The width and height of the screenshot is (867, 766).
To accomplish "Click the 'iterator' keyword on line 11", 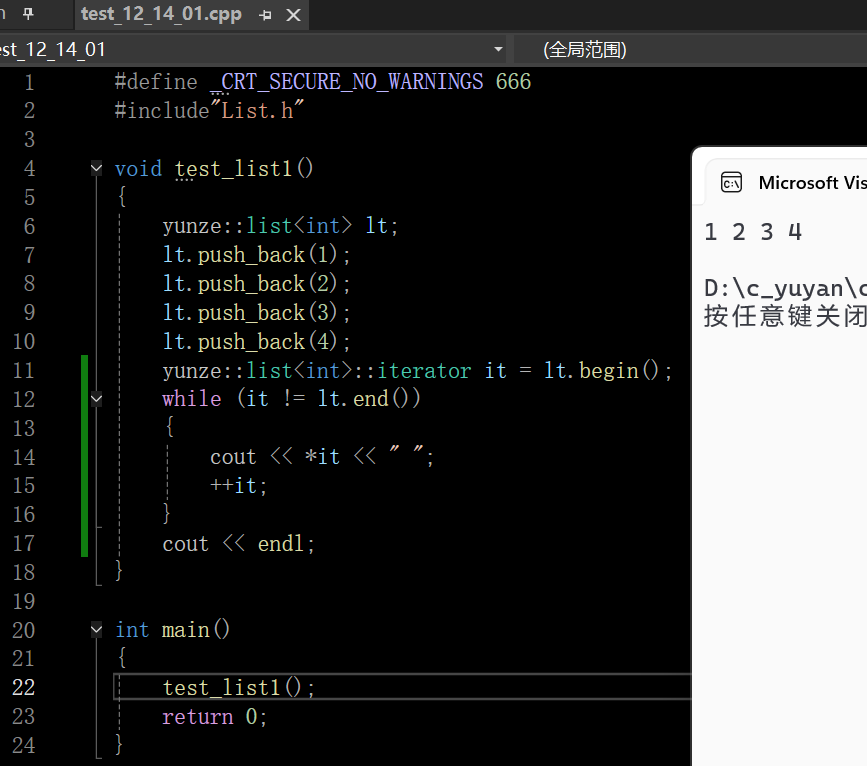I will point(424,371).
